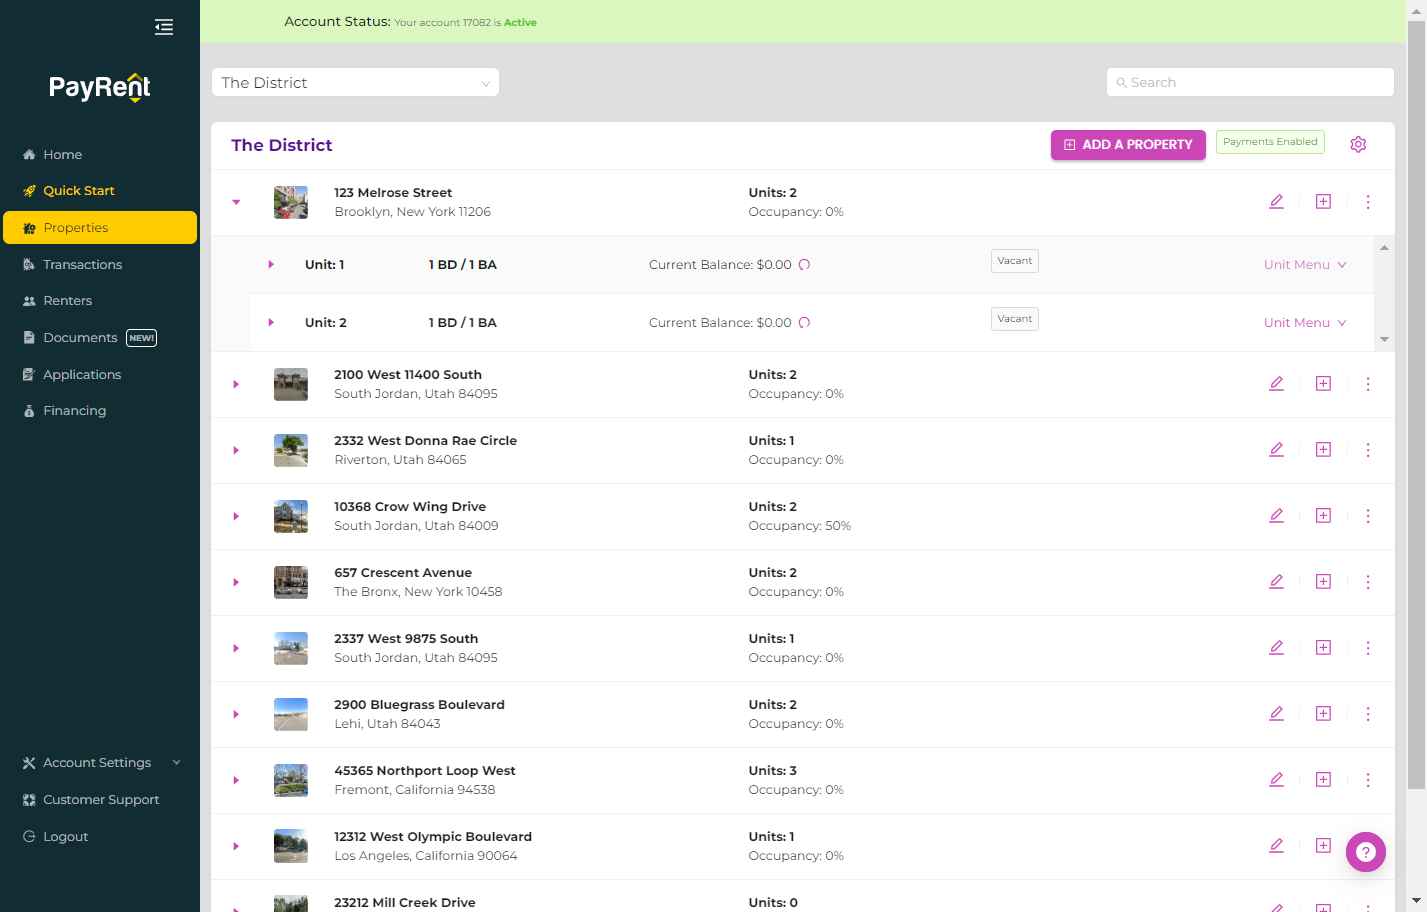This screenshot has width=1427, height=912.
Task: Open Unit Menu for Unit 1
Action: tap(1305, 265)
